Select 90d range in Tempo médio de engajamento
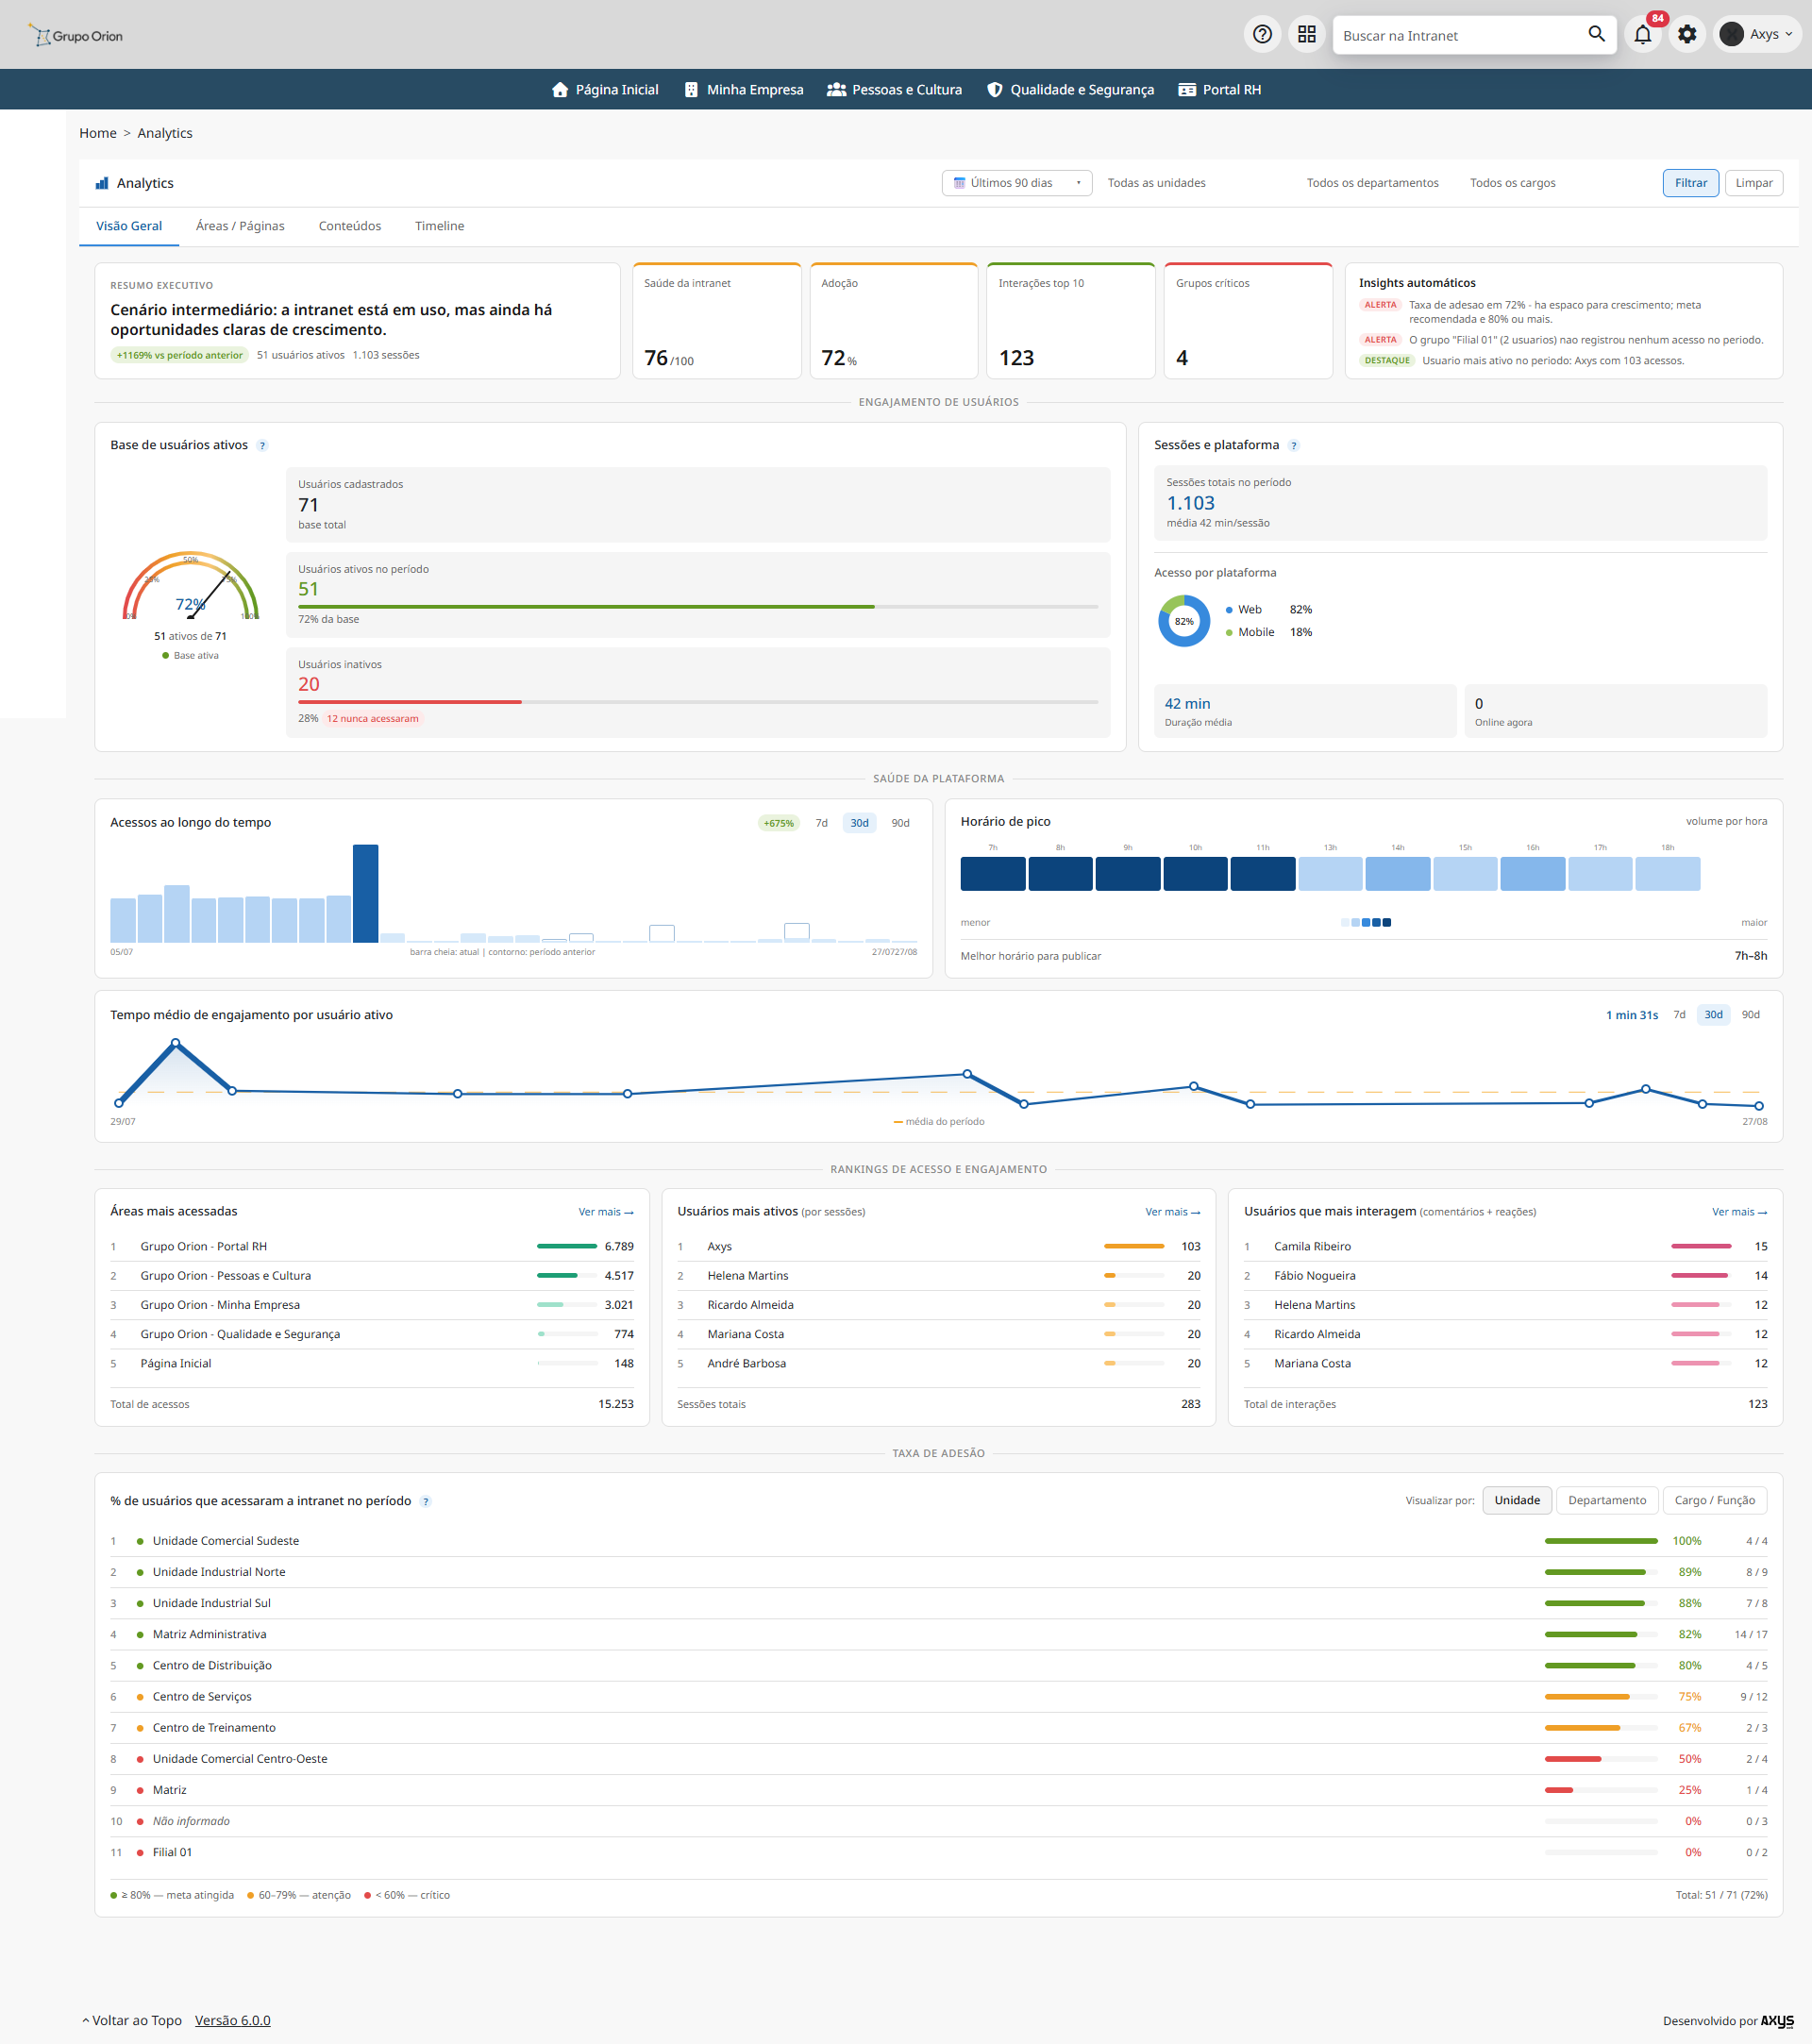The image size is (1812, 2044). [x=1750, y=1015]
